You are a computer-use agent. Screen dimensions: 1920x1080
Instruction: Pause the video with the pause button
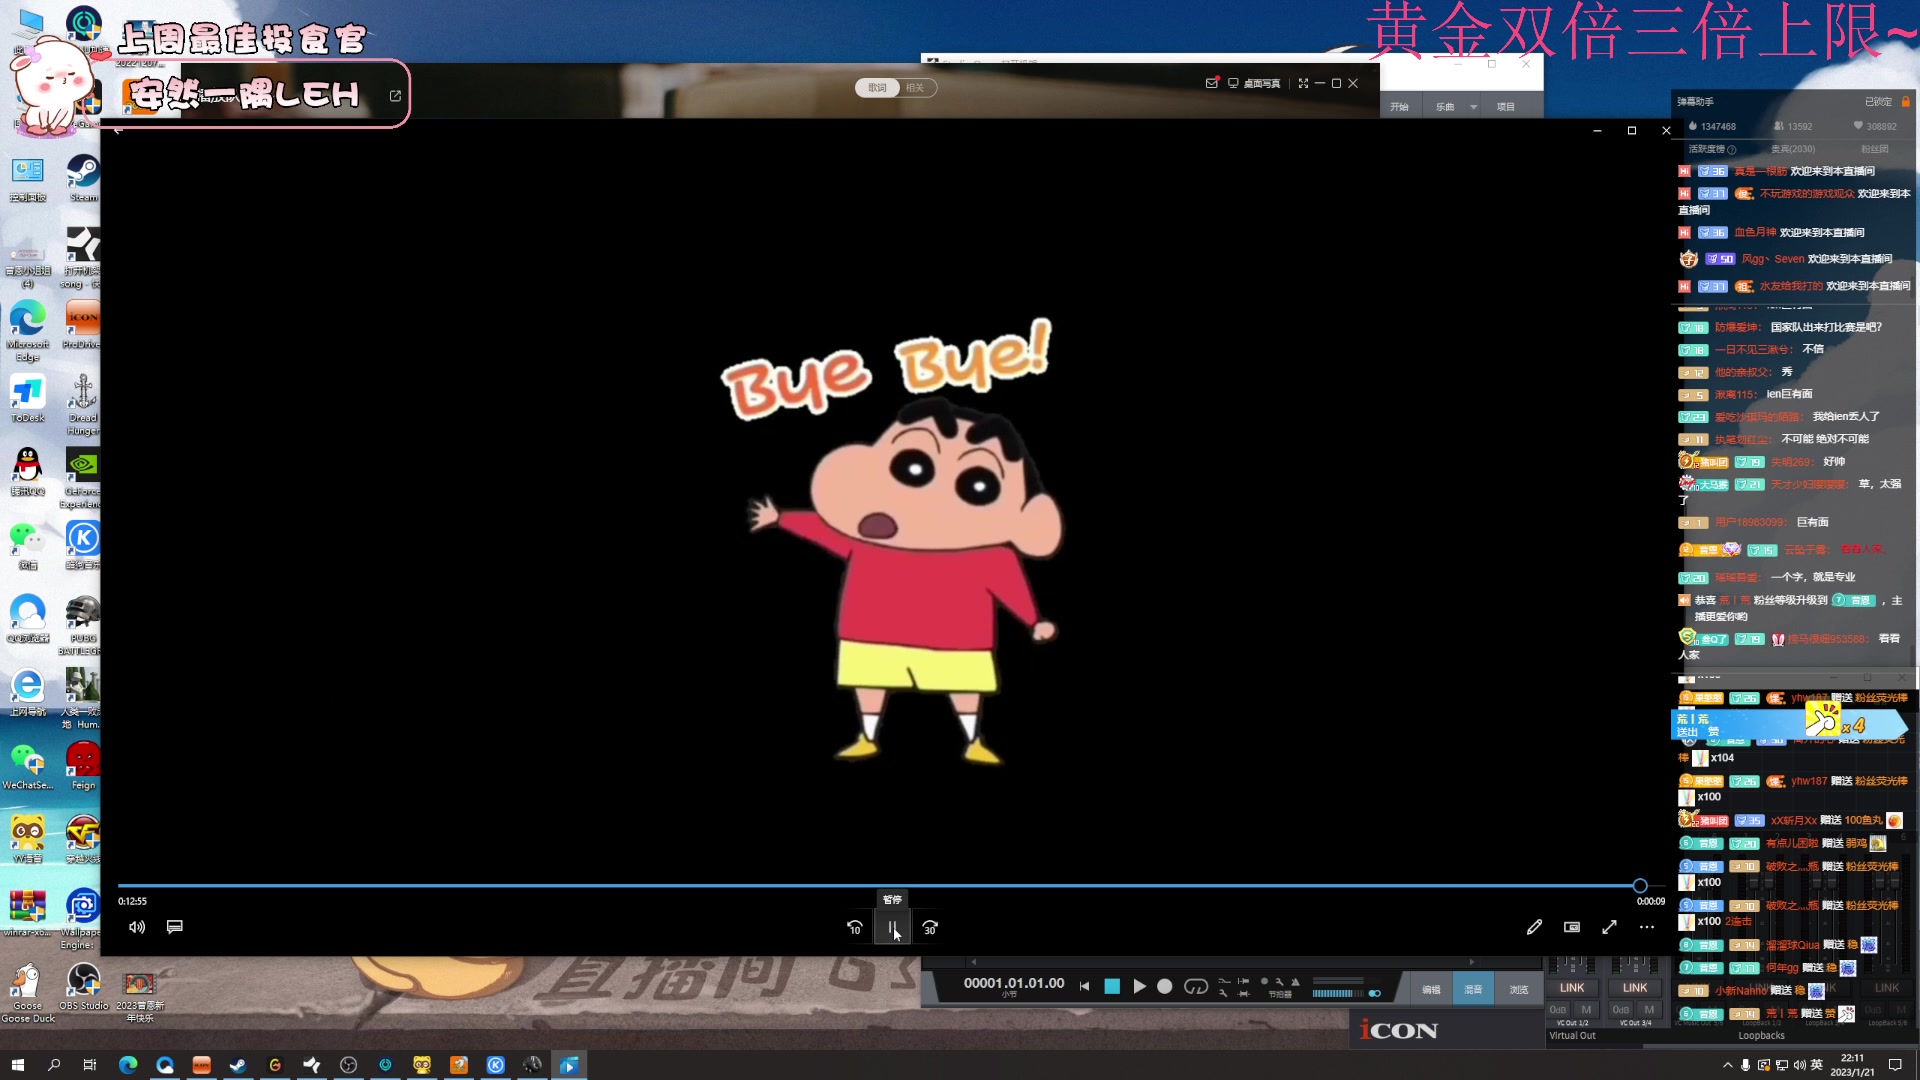pyautogui.click(x=891, y=928)
